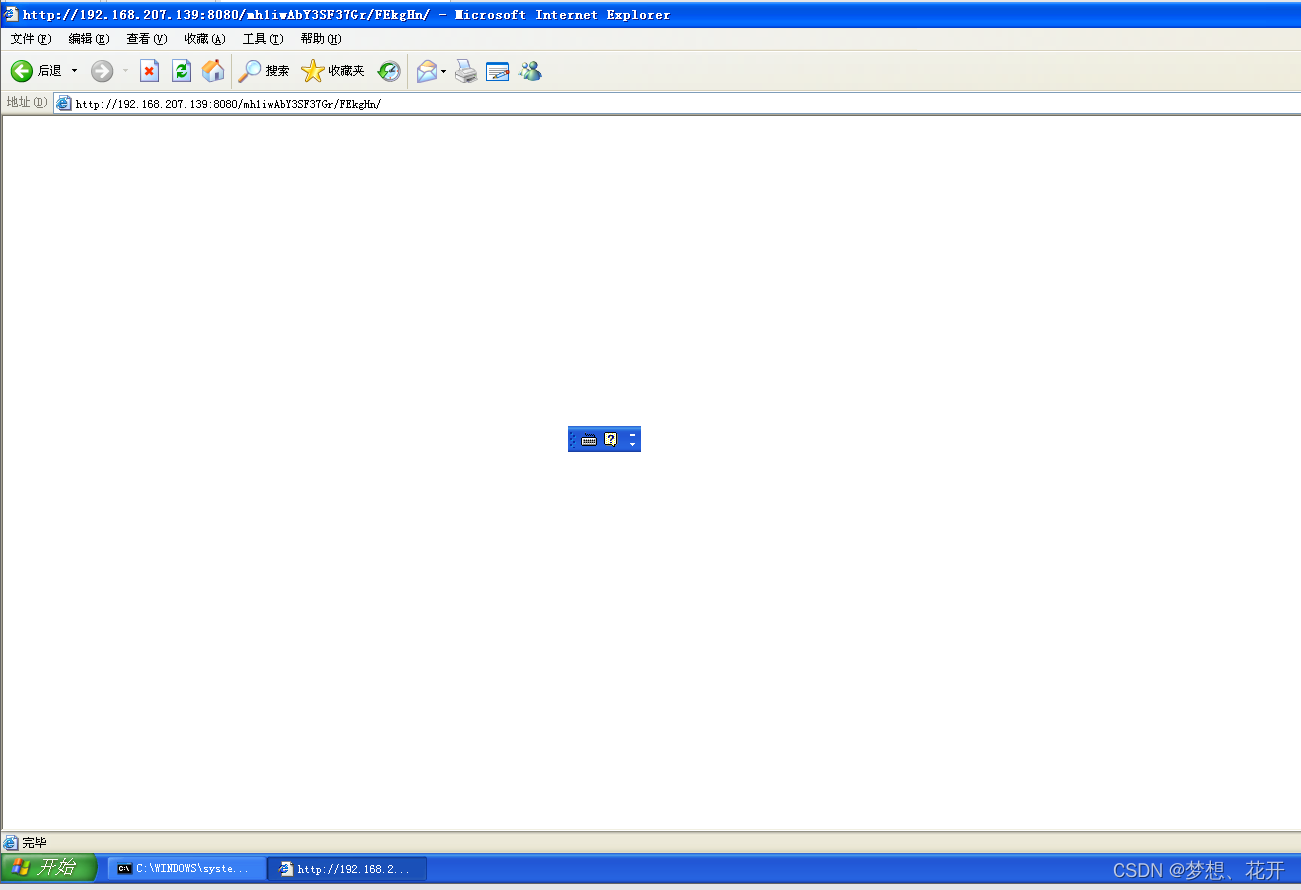
Task: Open the 文件(F) menu
Action: point(31,39)
